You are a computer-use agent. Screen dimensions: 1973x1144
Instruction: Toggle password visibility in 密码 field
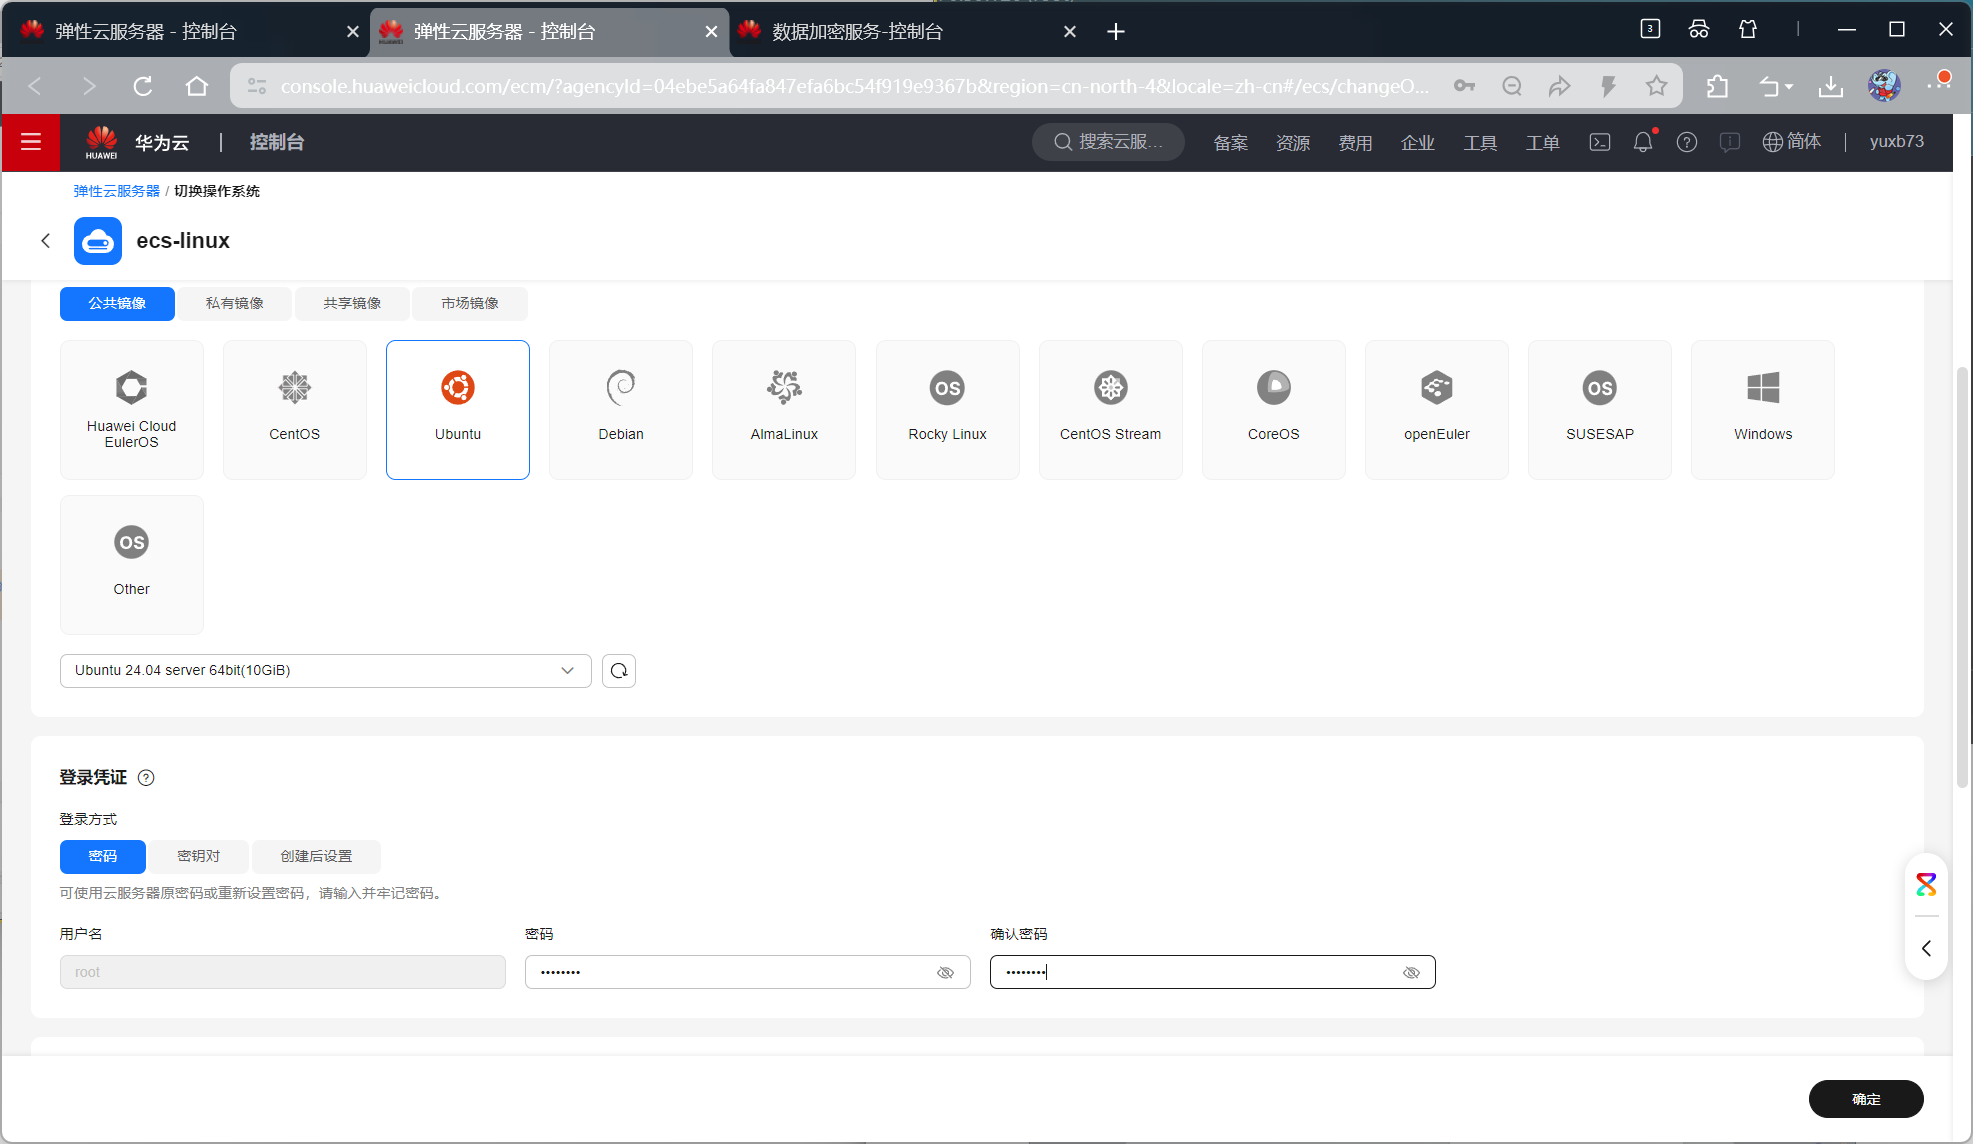pos(945,973)
